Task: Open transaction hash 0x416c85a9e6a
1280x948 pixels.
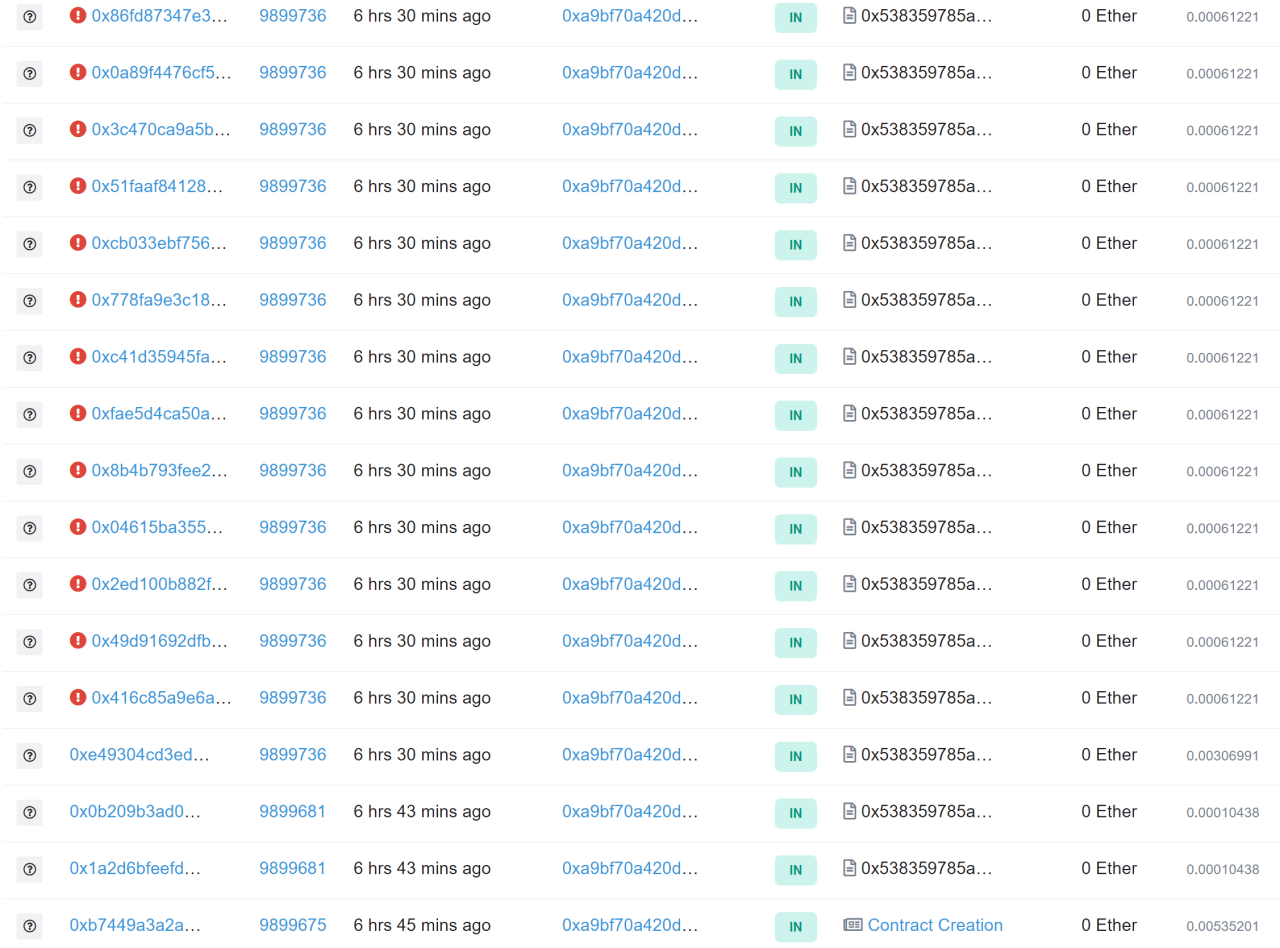Action: tap(160, 698)
